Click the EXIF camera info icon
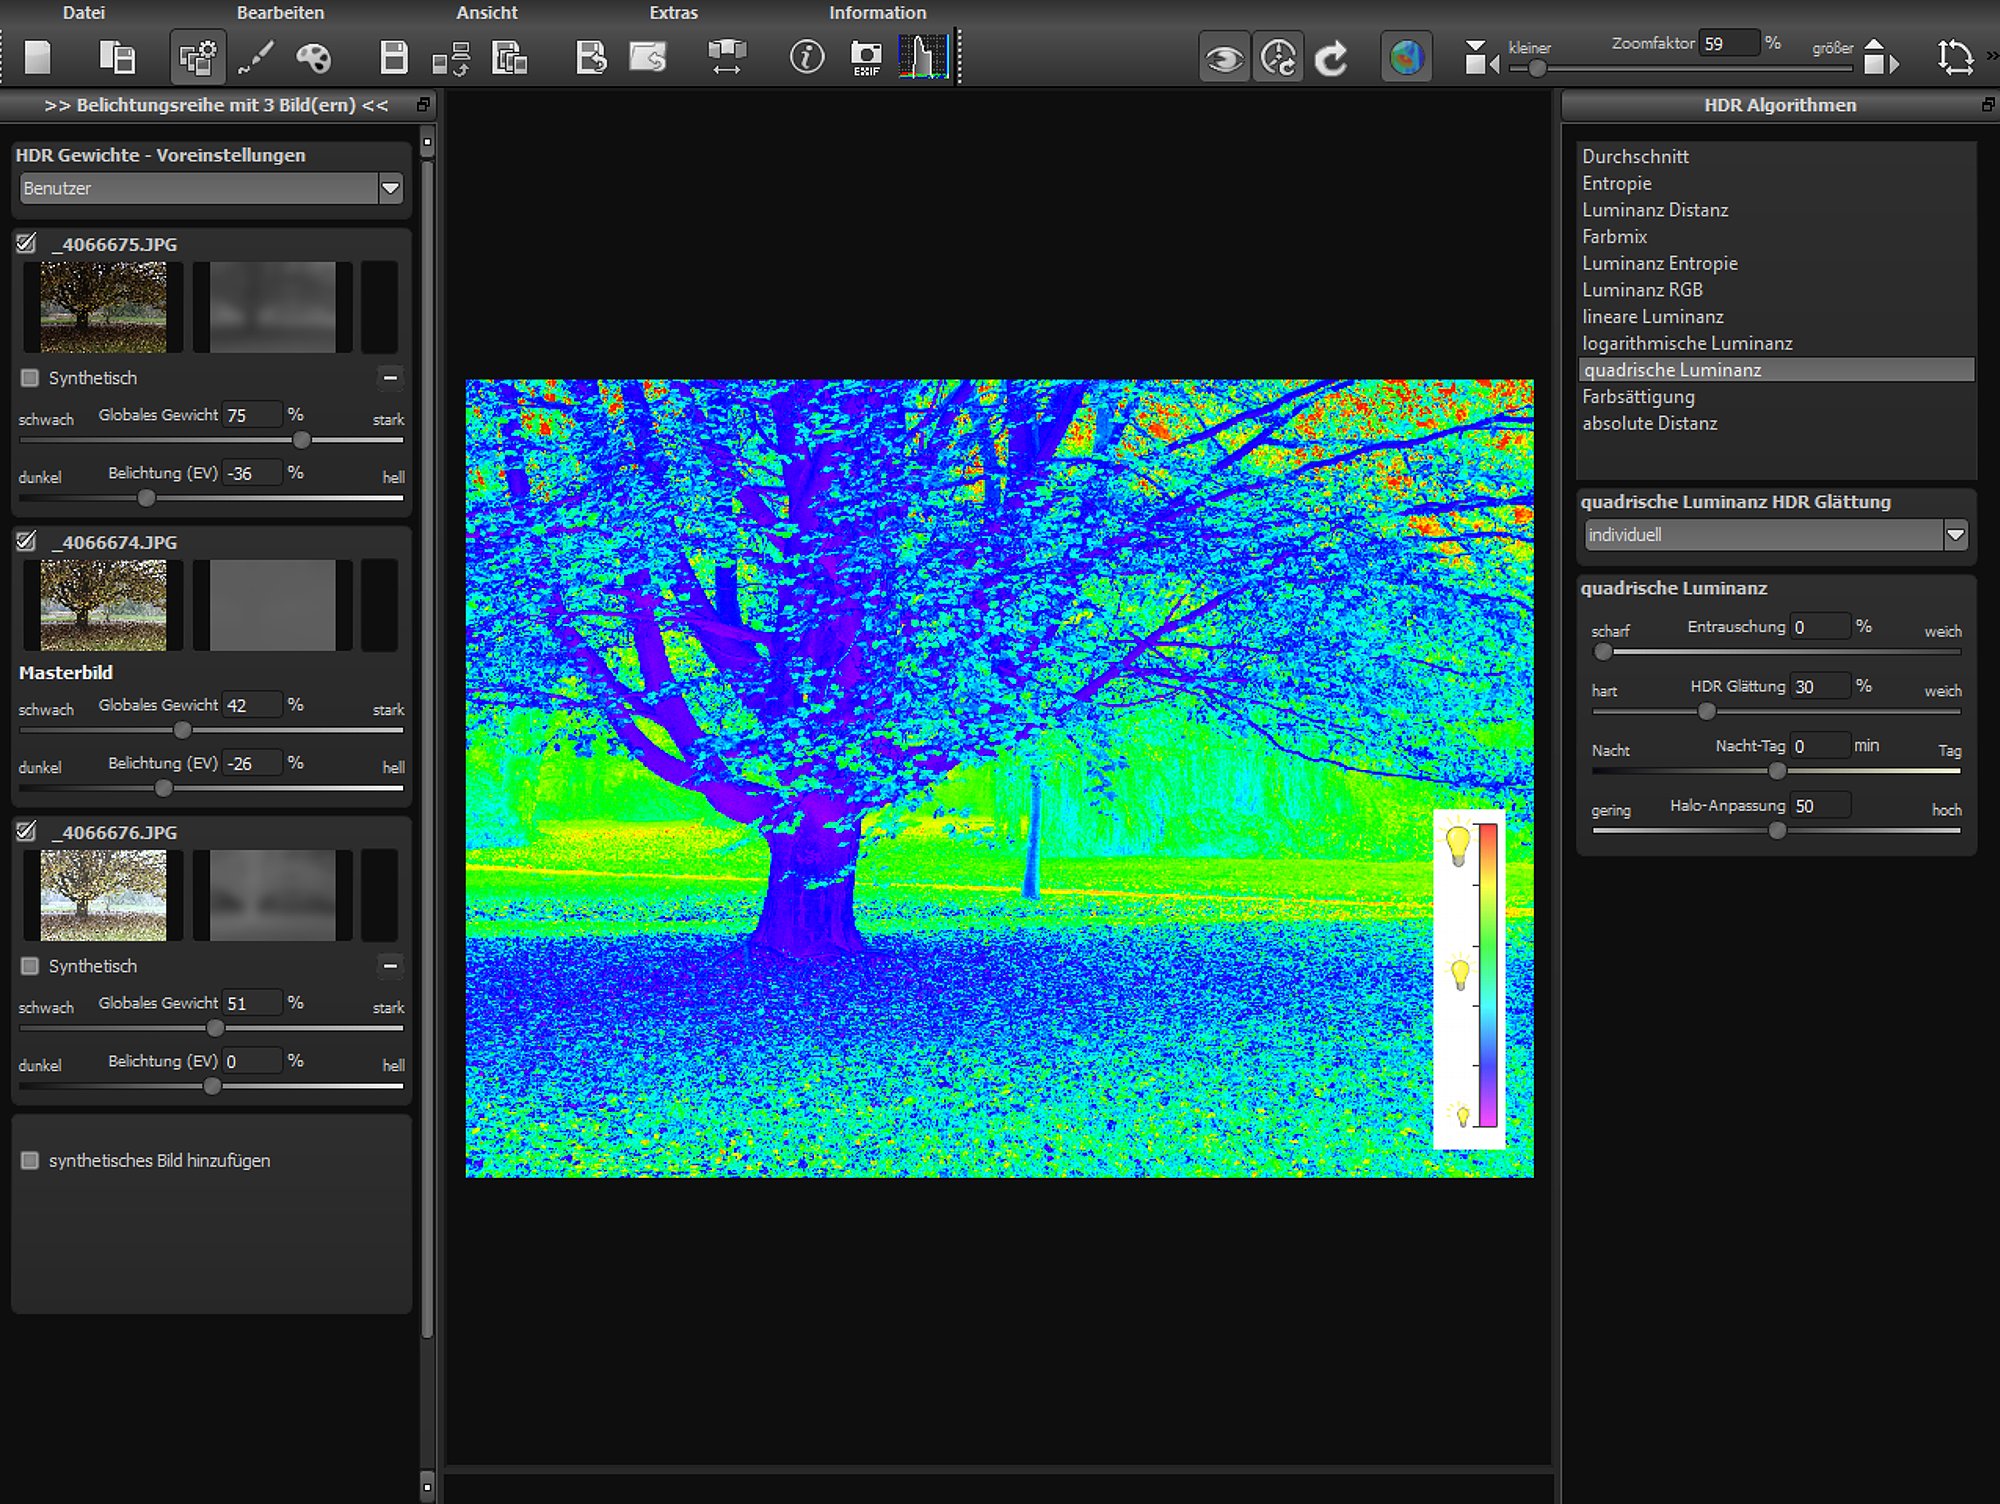Viewport: 2000px width, 1504px height. (x=866, y=57)
